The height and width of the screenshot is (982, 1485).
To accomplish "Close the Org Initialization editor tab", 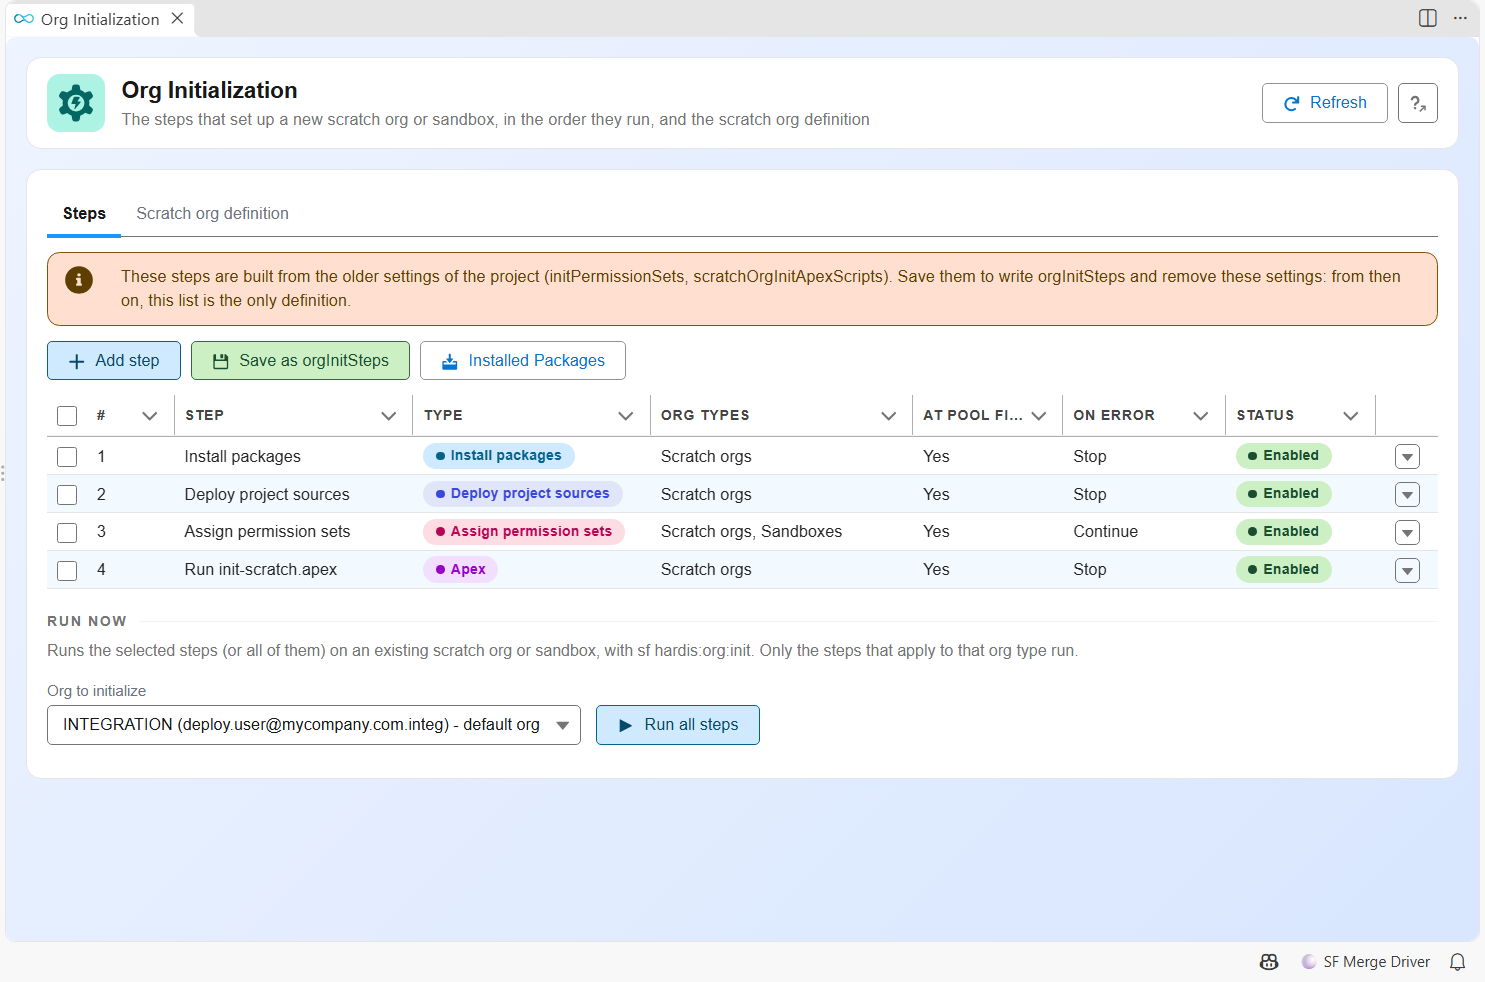I will 177,18.
